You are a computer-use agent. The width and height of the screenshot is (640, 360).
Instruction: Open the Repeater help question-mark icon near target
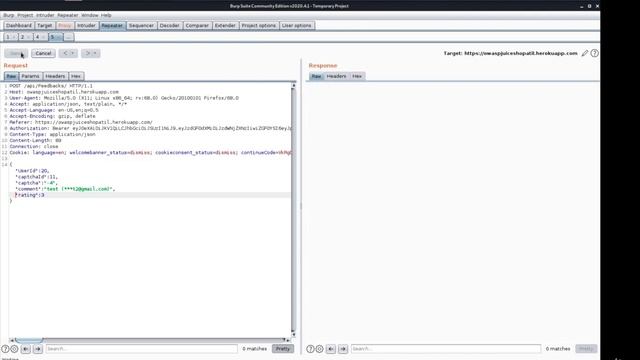595,53
